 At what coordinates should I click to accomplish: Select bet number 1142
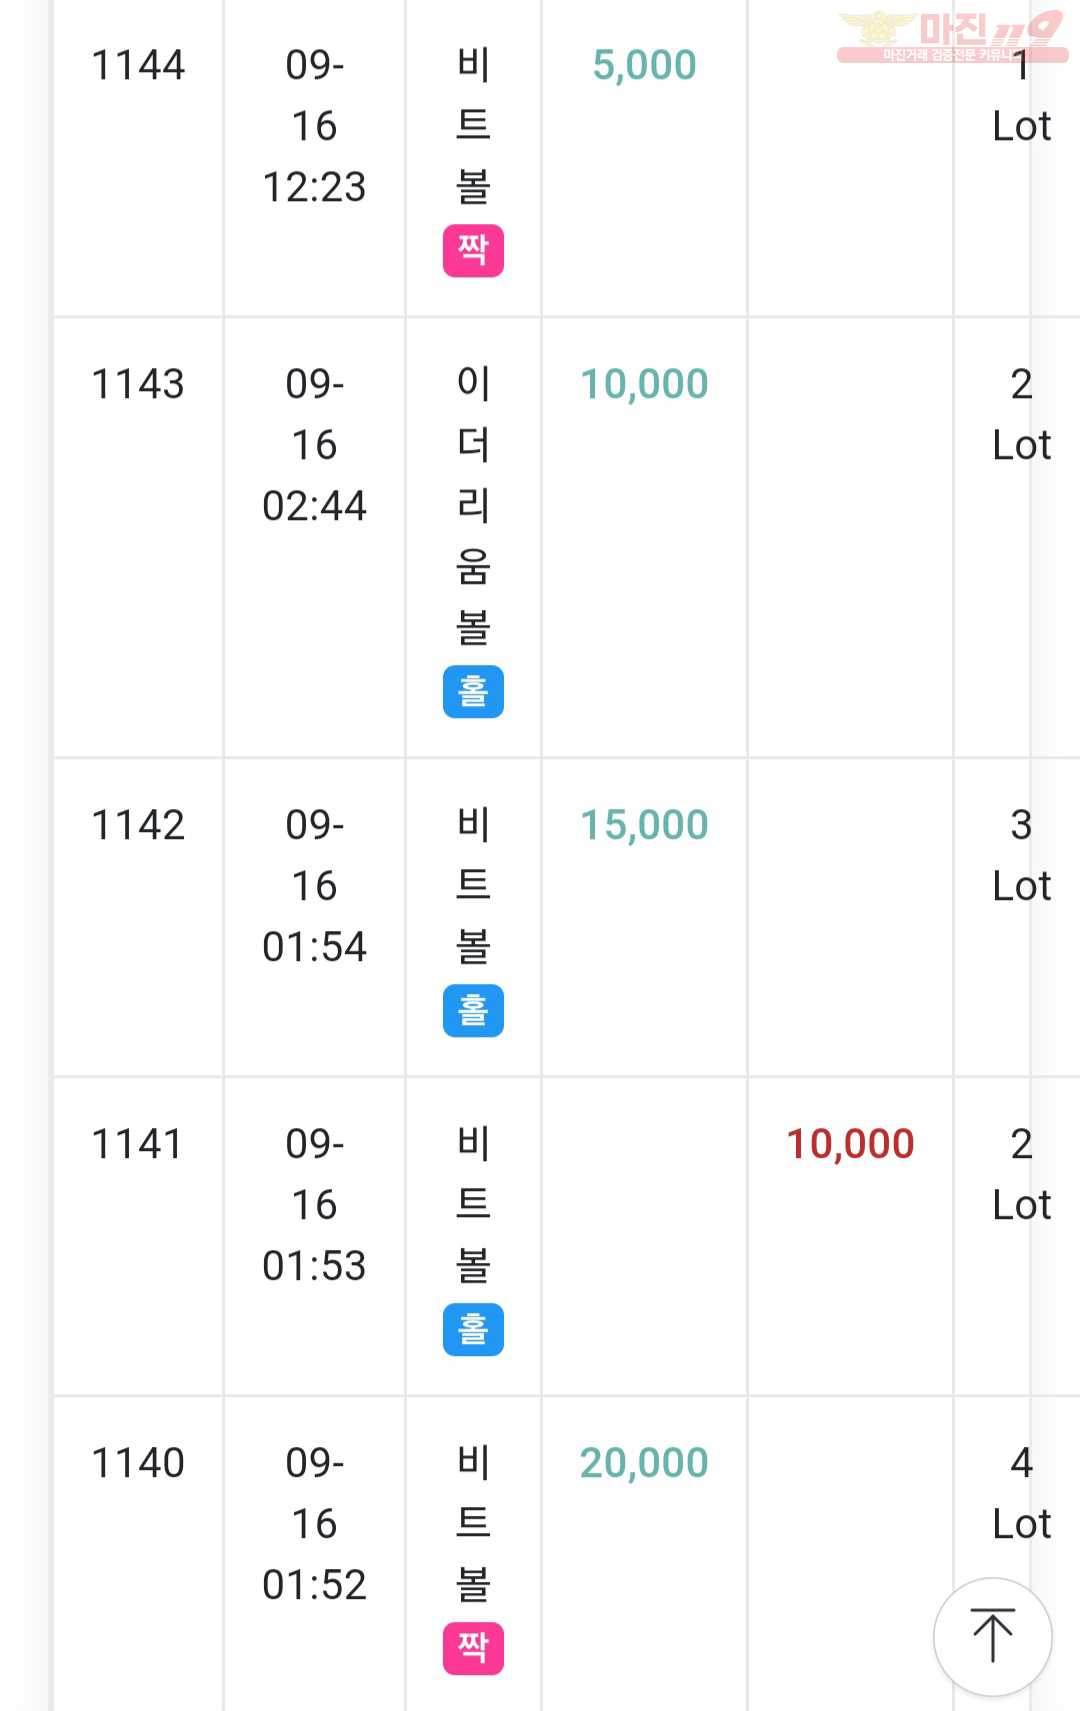pos(138,825)
